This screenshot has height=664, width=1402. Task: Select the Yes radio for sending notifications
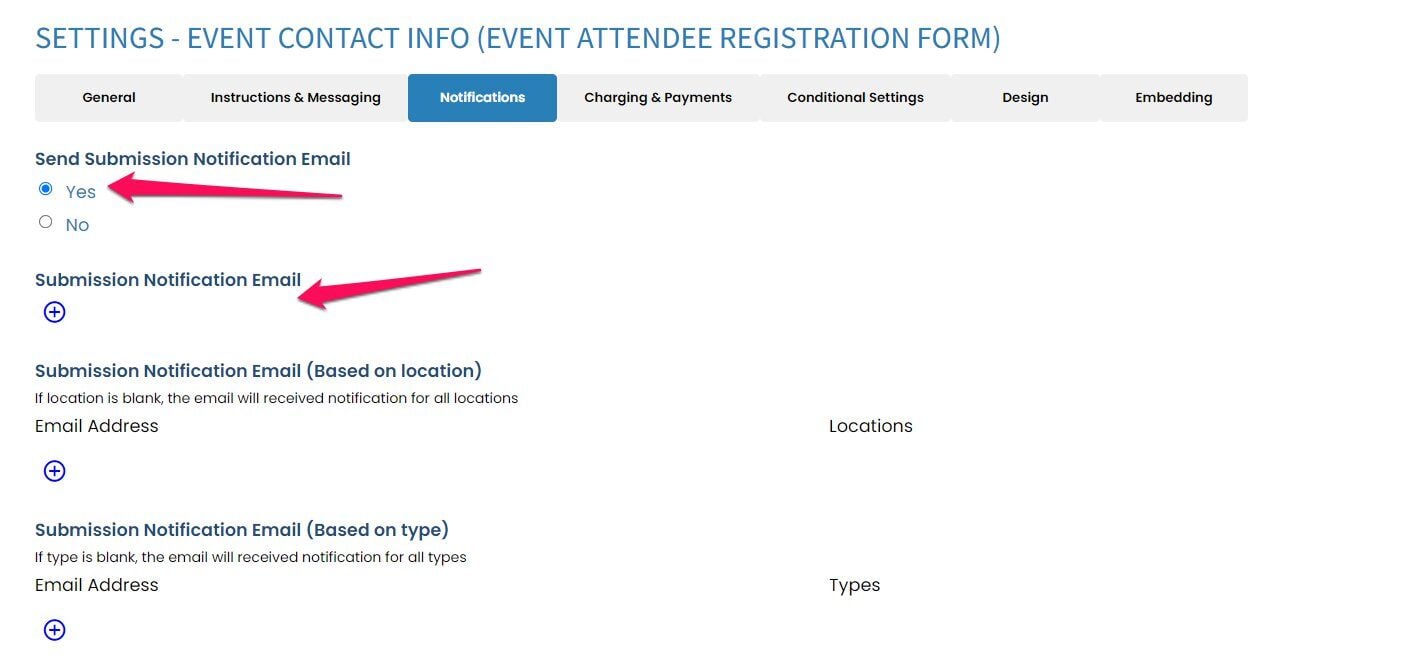point(45,189)
